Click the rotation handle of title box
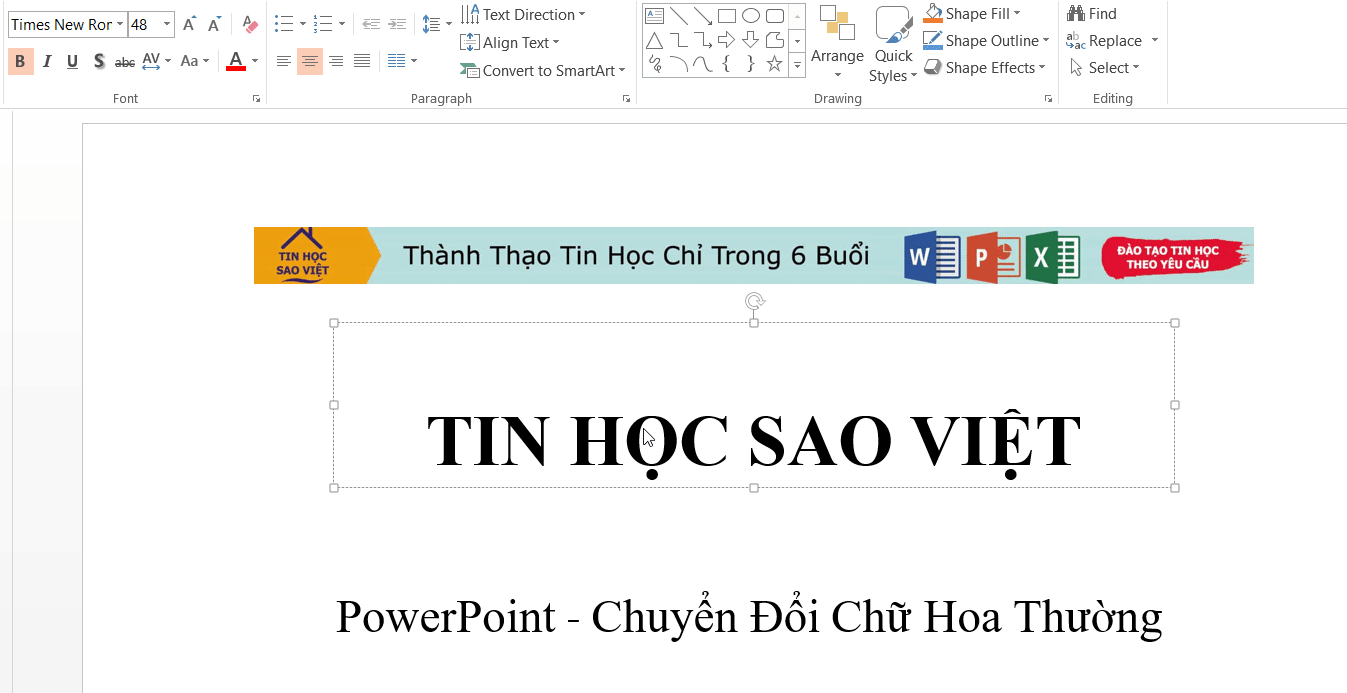The height and width of the screenshot is (693, 1347). (754, 301)
